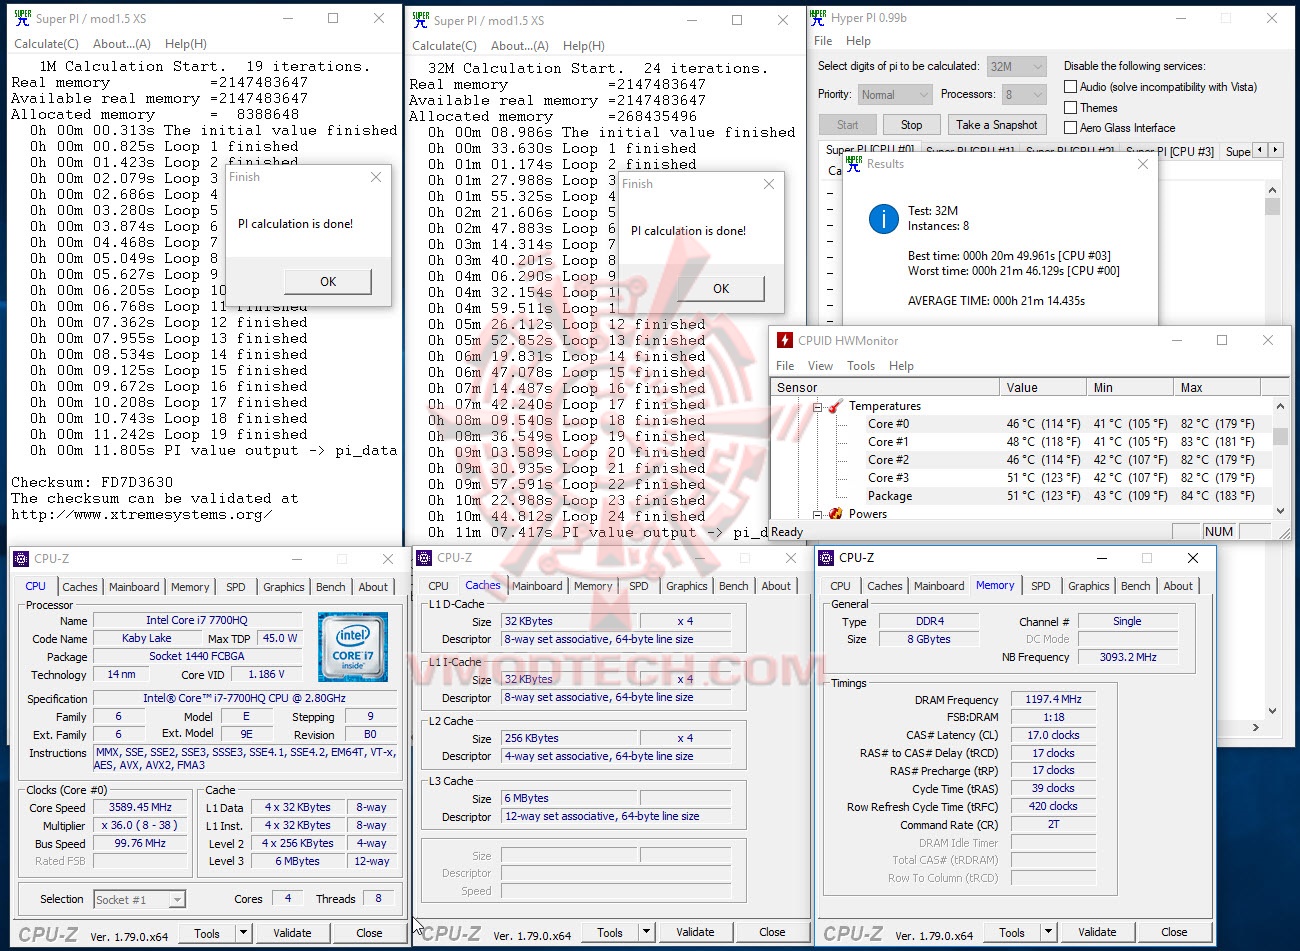Toggle the Aero Glass Interface checkbox
Screen dimensions: 1300x951
pos(1071,127)
